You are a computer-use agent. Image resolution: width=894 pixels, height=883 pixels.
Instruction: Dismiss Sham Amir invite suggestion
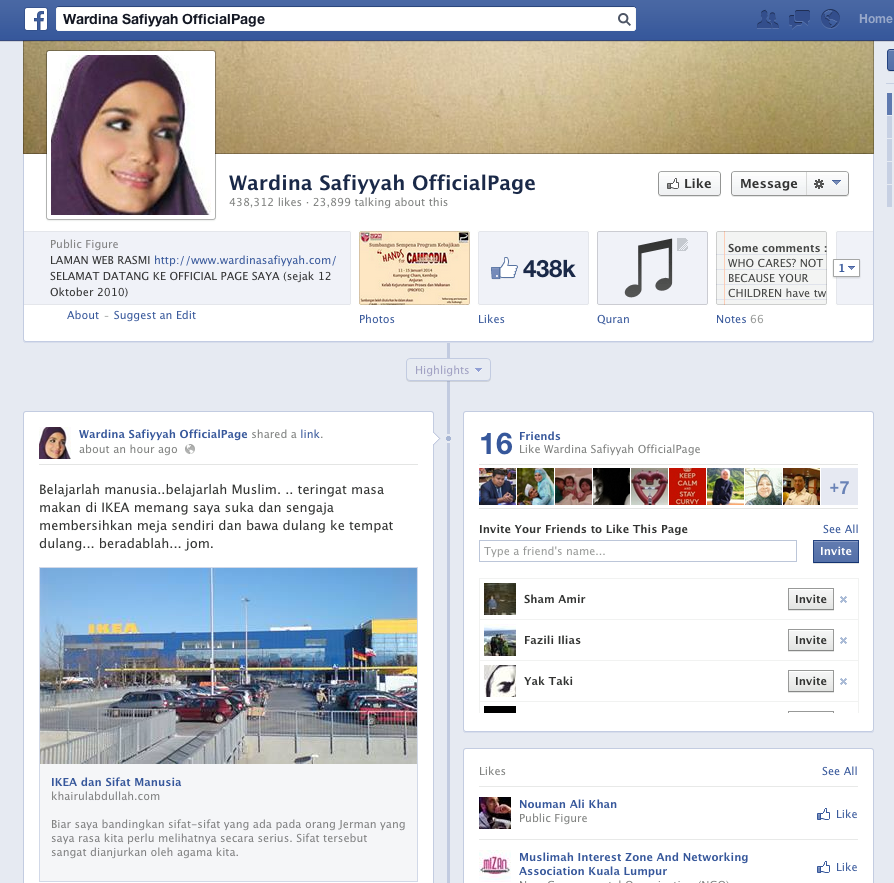click(843, 600)
